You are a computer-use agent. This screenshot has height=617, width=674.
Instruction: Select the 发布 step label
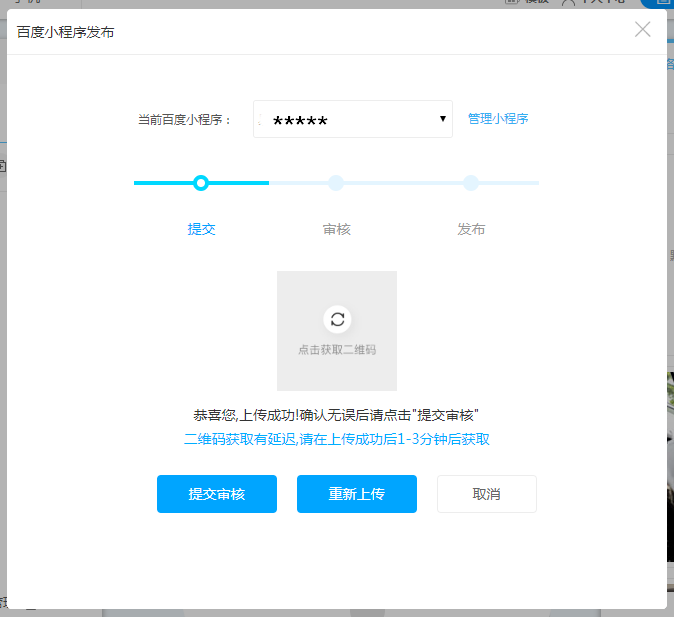[x=471, y=229]
